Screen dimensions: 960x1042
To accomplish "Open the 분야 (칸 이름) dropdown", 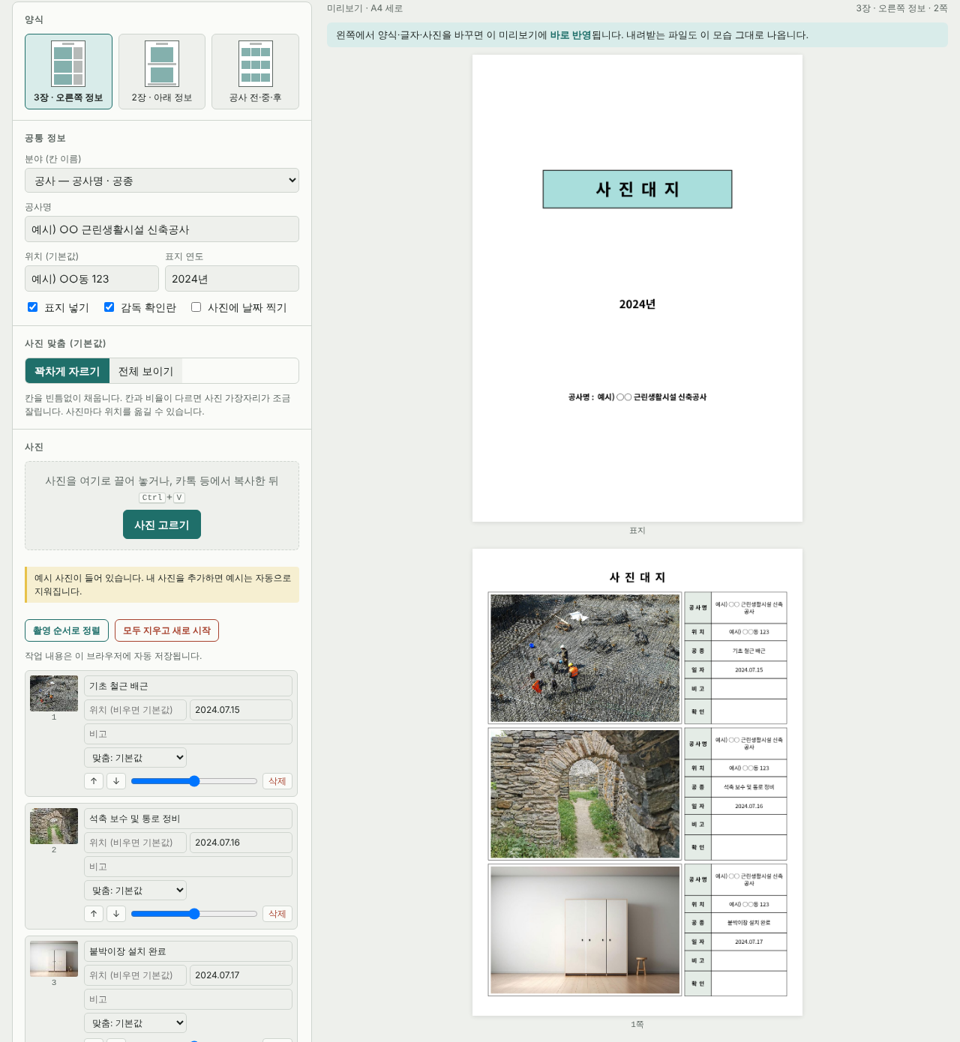I will 161,181.
